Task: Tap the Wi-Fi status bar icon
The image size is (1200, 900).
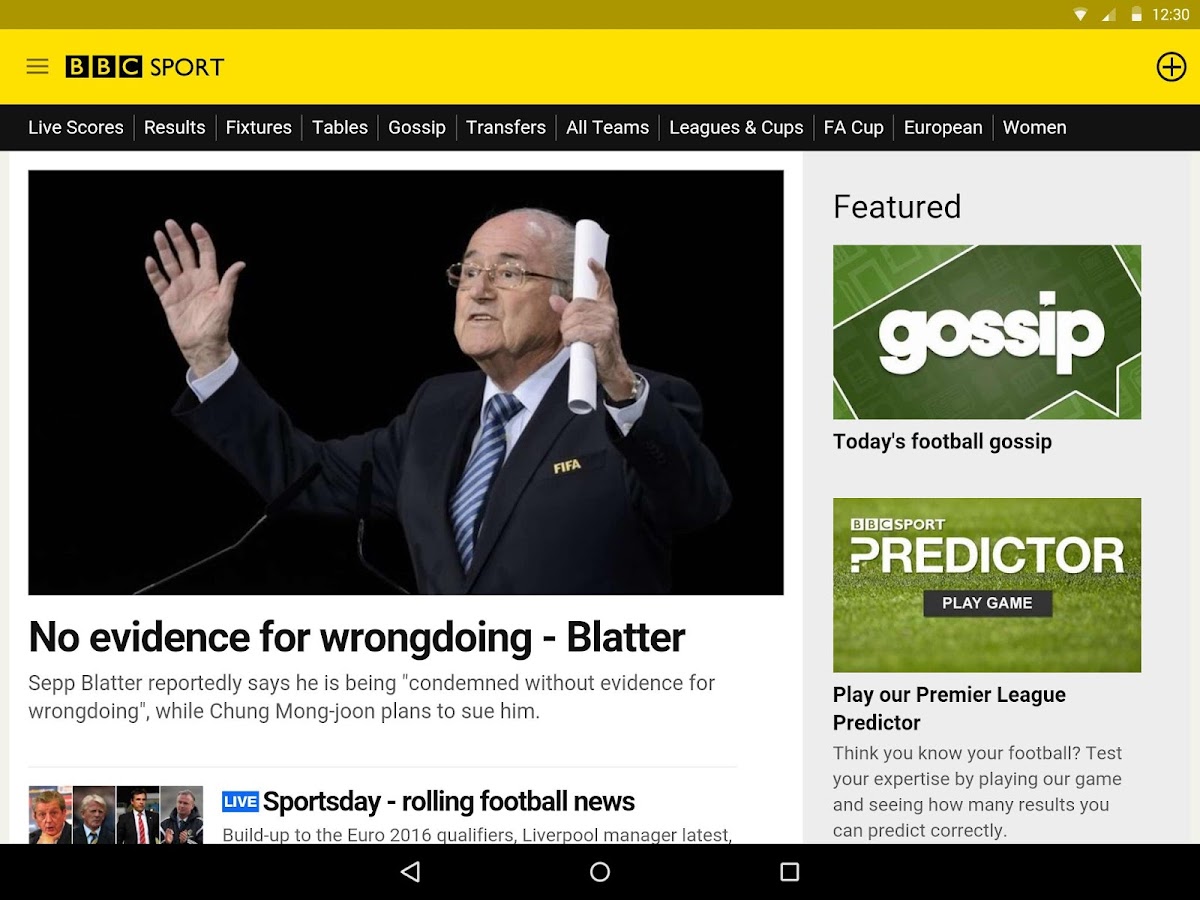Action: point(1080,14)
